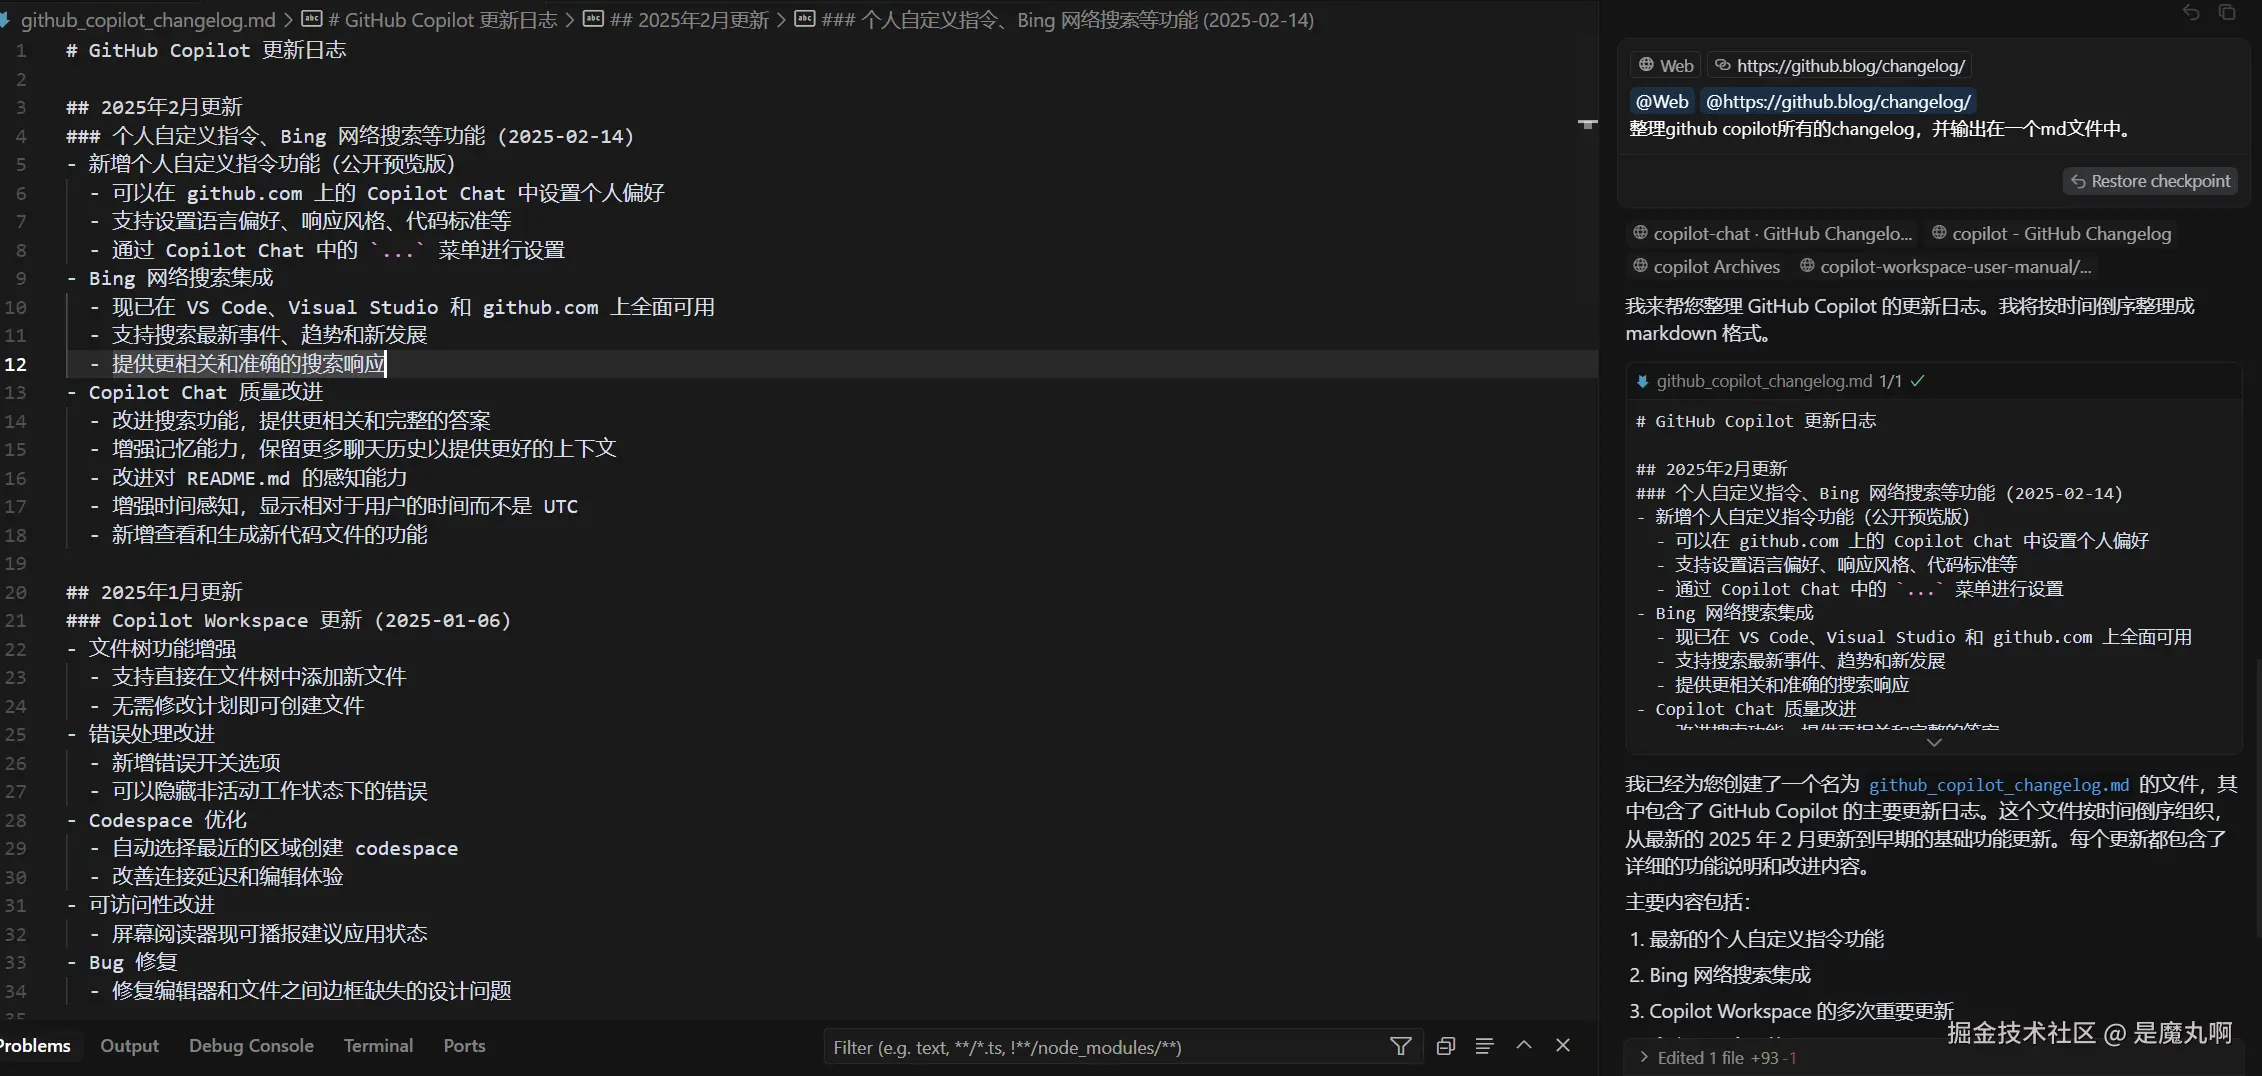Open copilot - GitHub Changelog source
The image size is (2262, 1076).
pos(2051,234)
